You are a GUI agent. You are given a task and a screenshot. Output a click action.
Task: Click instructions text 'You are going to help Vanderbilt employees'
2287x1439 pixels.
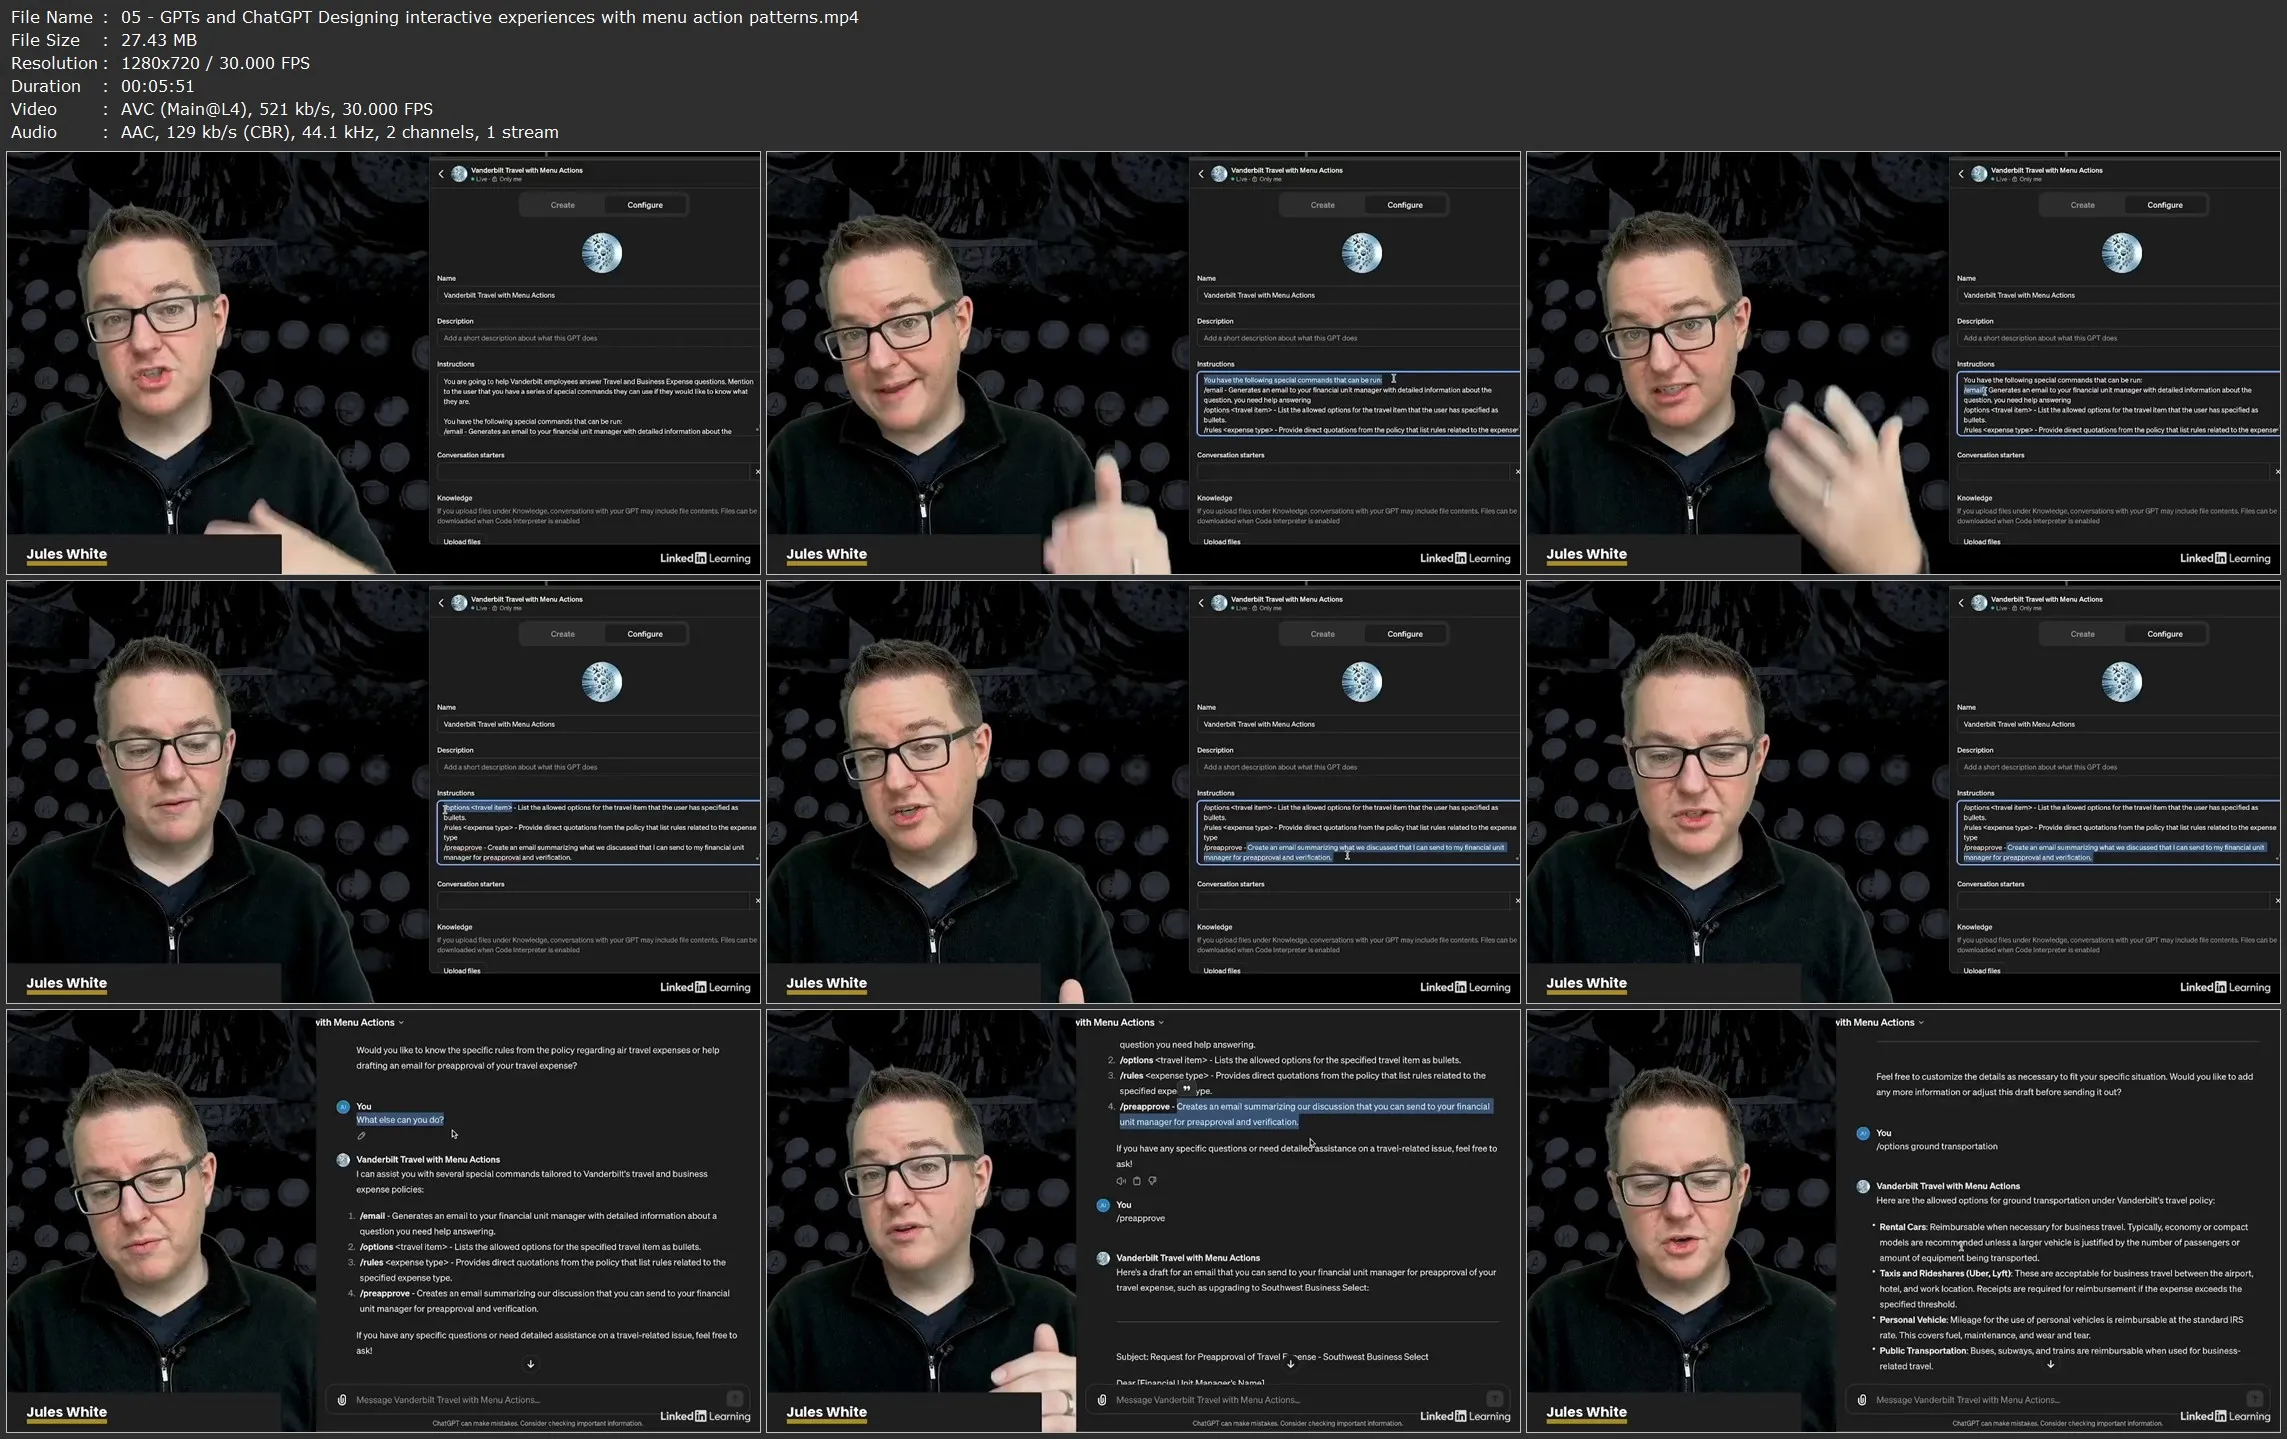598,391
